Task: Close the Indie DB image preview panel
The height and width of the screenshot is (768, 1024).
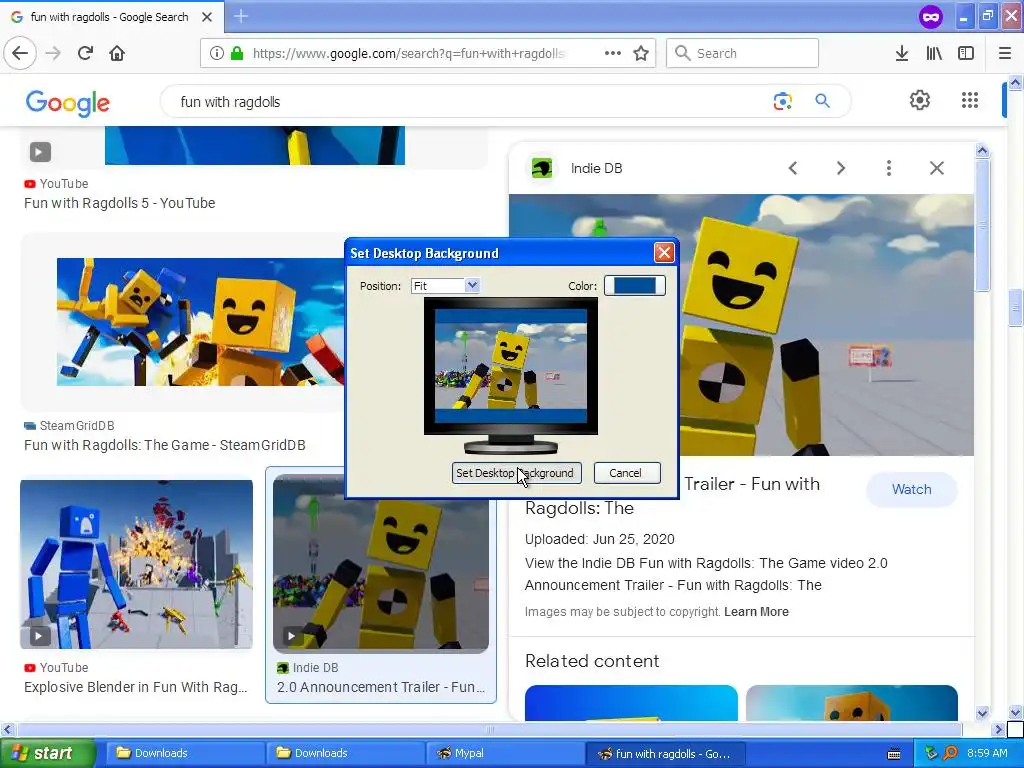Action: pyautogui.click(x=936, y=168)
